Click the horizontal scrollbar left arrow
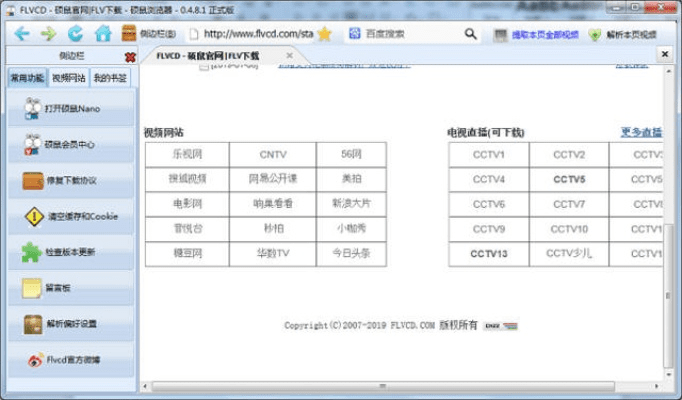Viewport: 682px width, 400px height. 145,386
